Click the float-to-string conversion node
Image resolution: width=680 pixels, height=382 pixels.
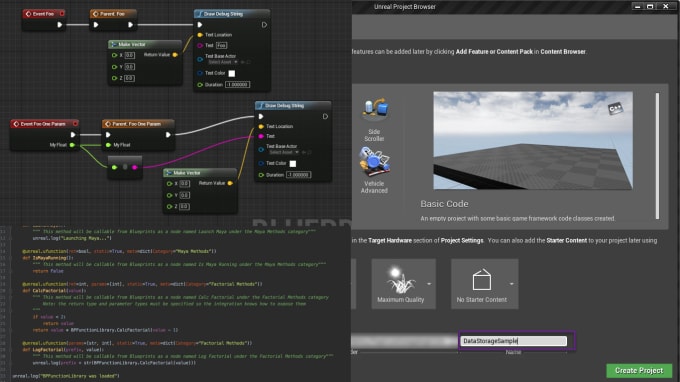[x=125, y=167]
